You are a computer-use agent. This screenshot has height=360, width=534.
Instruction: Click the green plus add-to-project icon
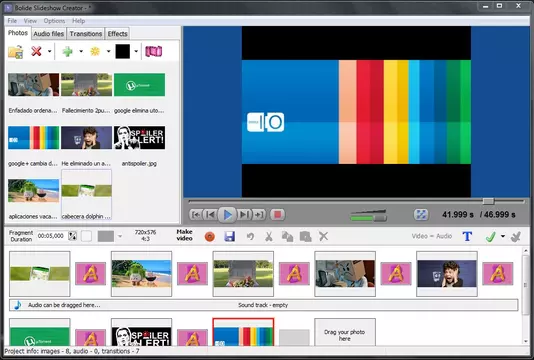pyautogui.click(x=67, y=51)
